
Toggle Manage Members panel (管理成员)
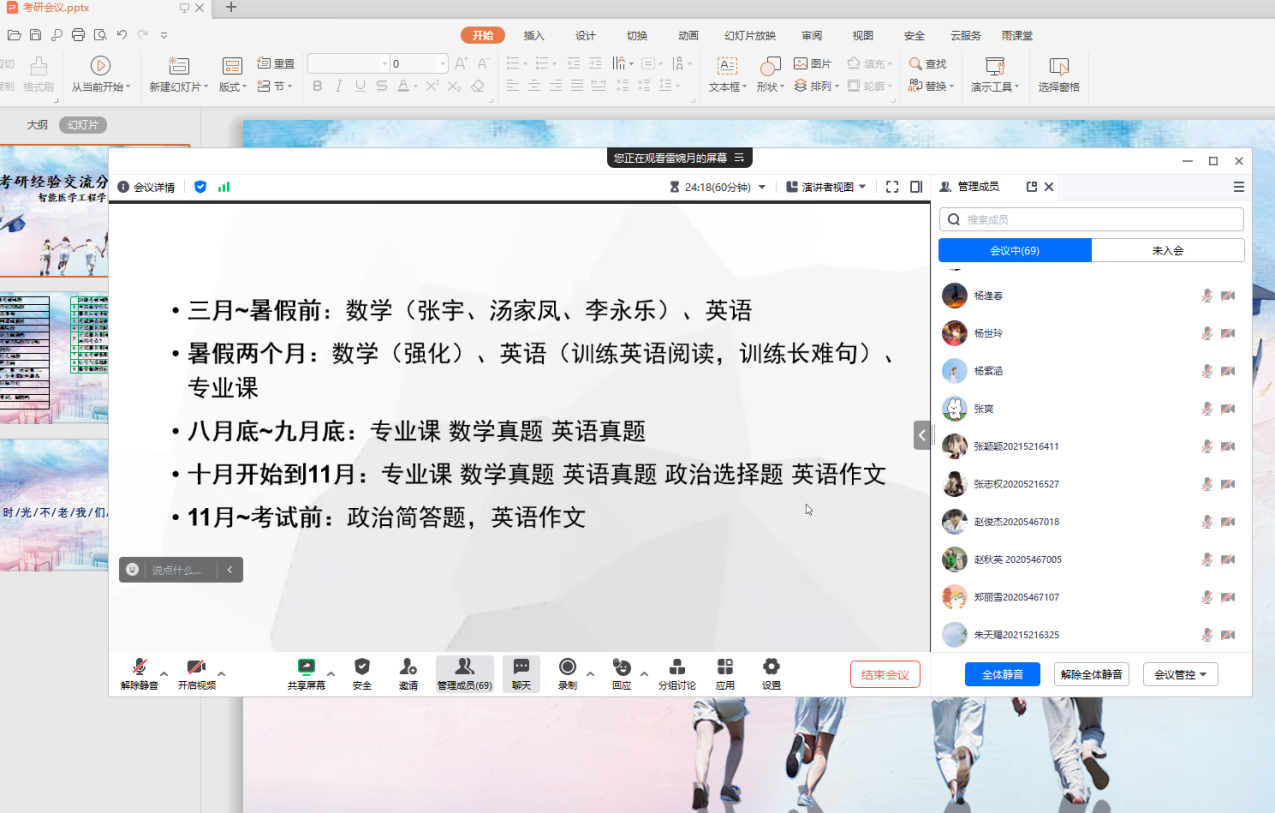[x=464, y=668]
